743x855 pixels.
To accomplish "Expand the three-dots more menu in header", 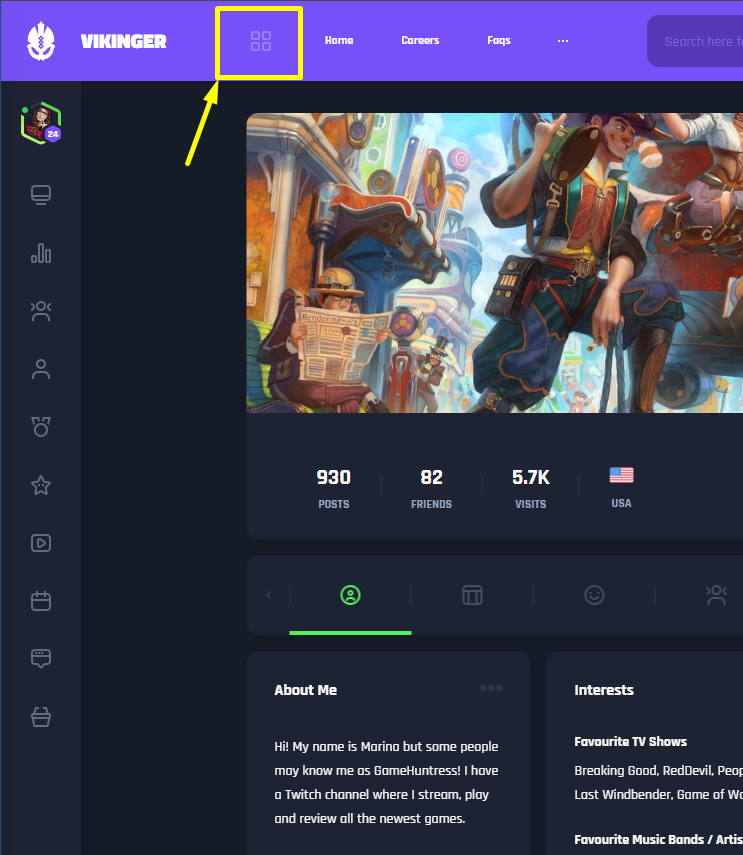I will (x=563, y=41).
